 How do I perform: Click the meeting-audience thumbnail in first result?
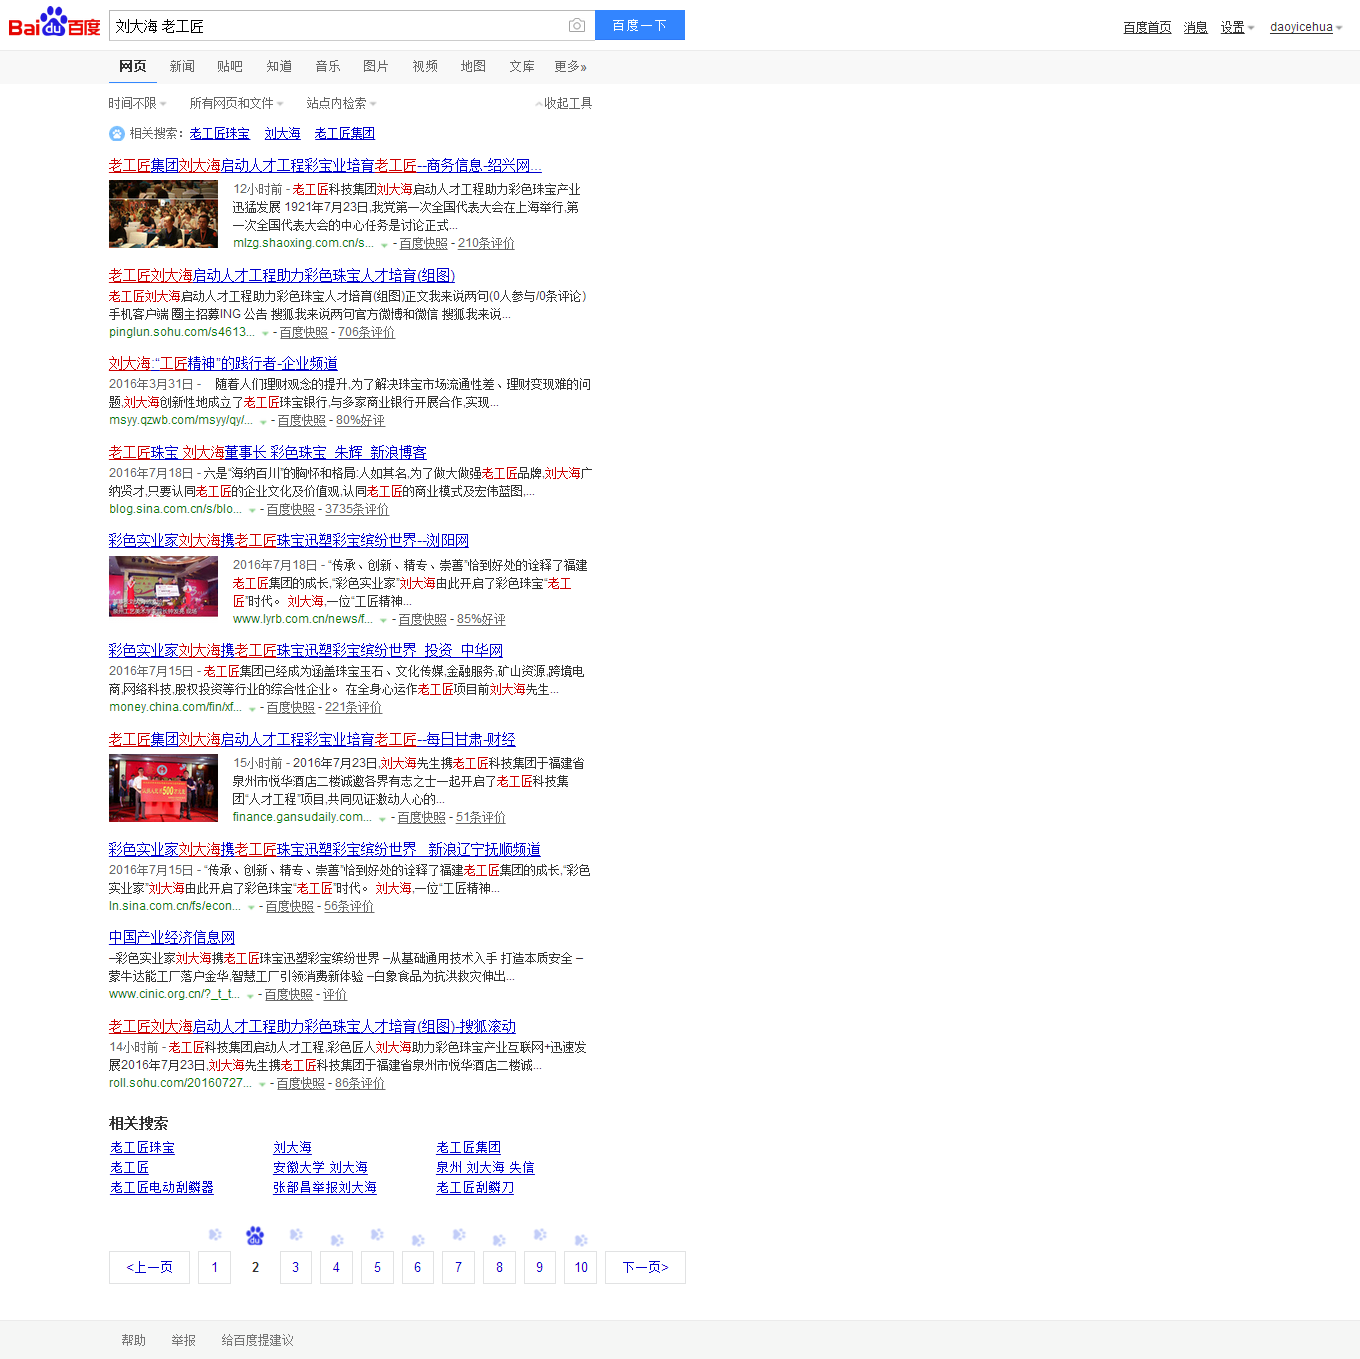tap(163, 214)
